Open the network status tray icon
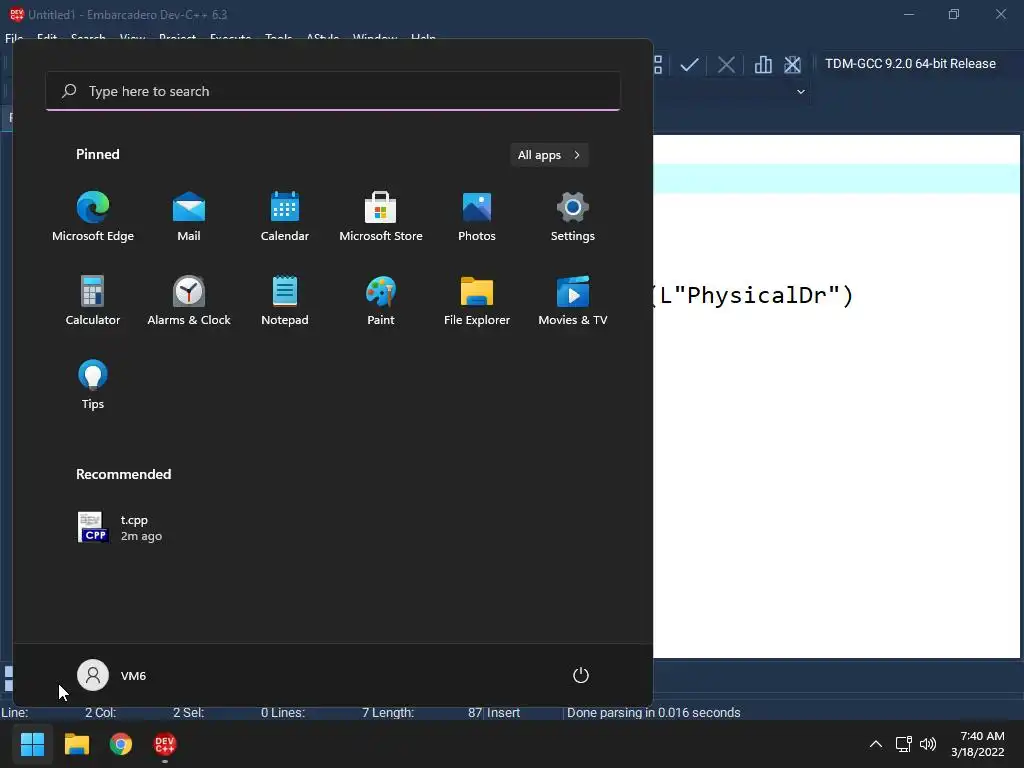 [903, 744]
